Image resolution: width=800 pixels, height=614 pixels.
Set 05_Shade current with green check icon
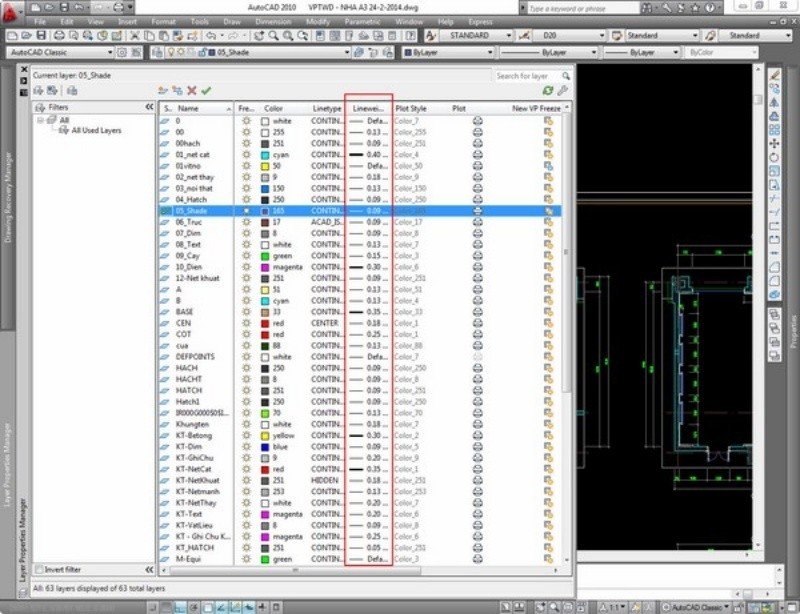[207, 90]
